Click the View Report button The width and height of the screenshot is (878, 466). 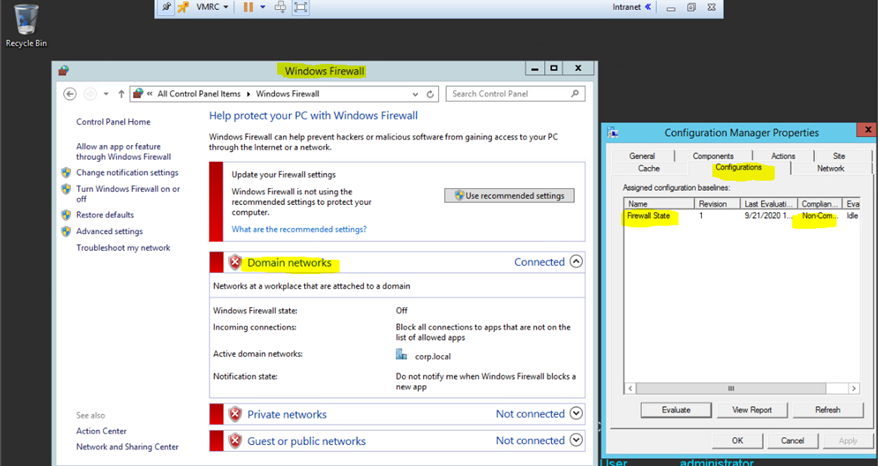tap(752, 410)
